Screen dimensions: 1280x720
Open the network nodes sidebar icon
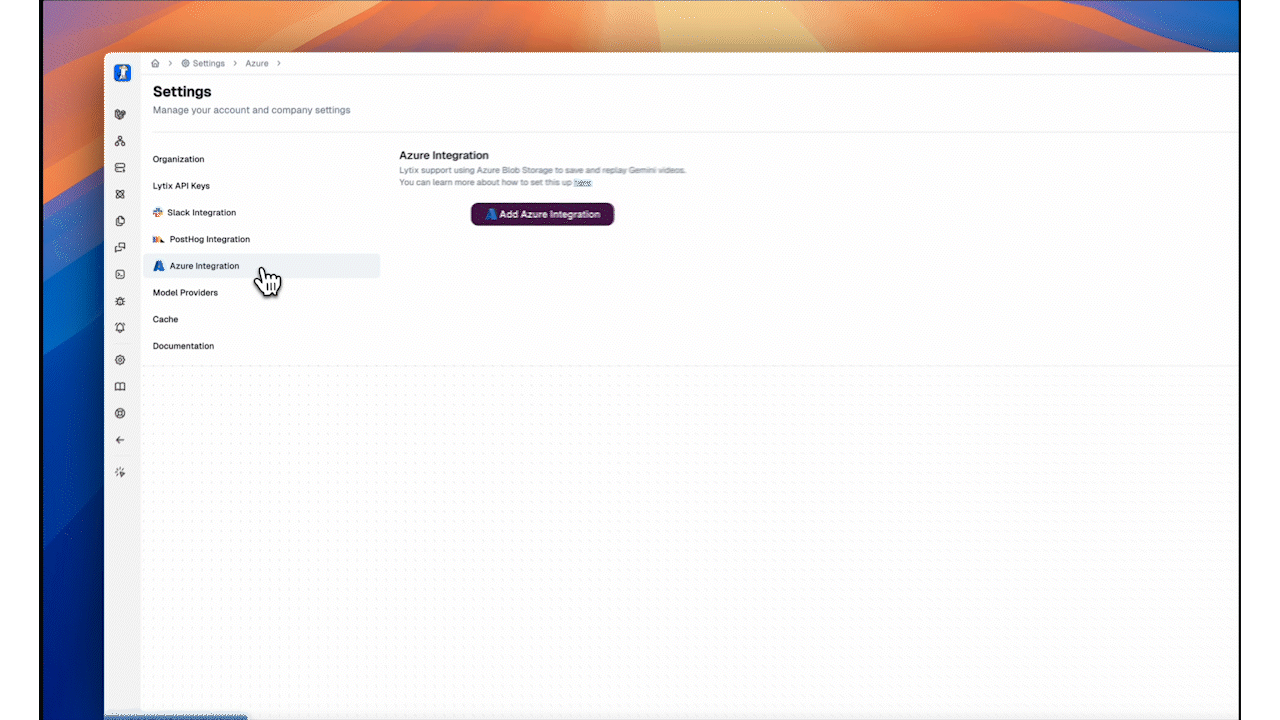click(120, 141)
